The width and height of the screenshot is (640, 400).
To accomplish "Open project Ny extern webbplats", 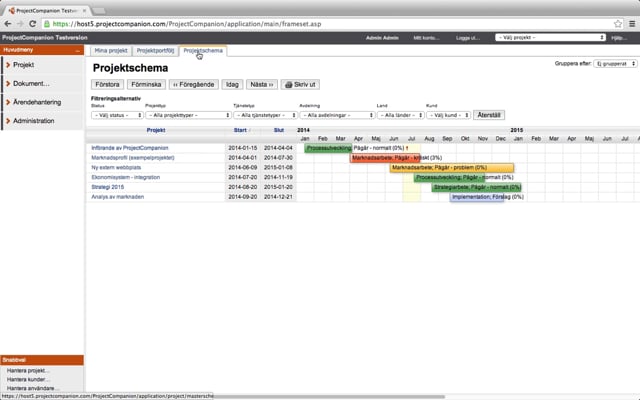I will [116, 168].
